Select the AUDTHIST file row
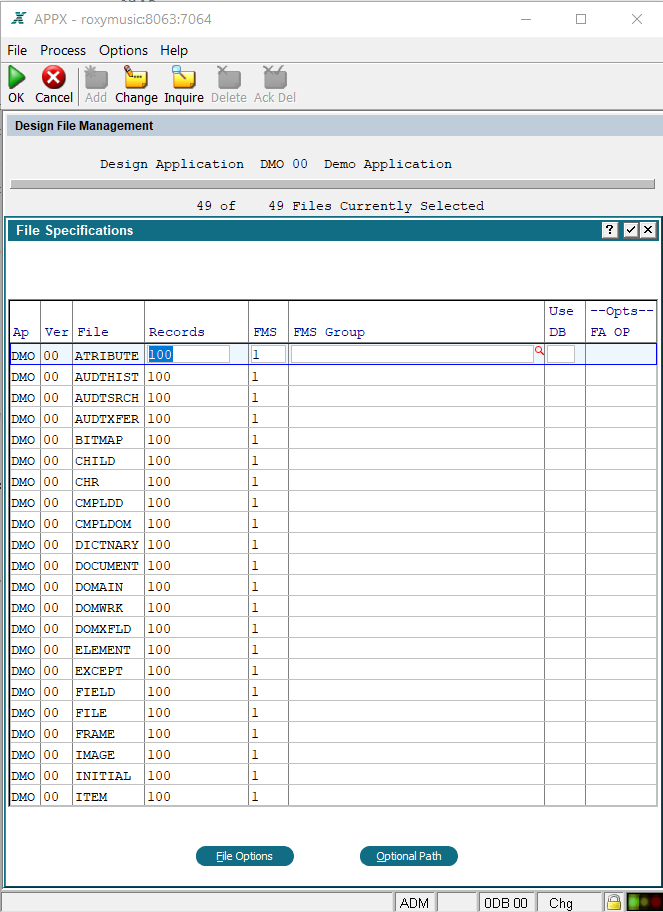663x912 pixels. [x=333, y=377]
